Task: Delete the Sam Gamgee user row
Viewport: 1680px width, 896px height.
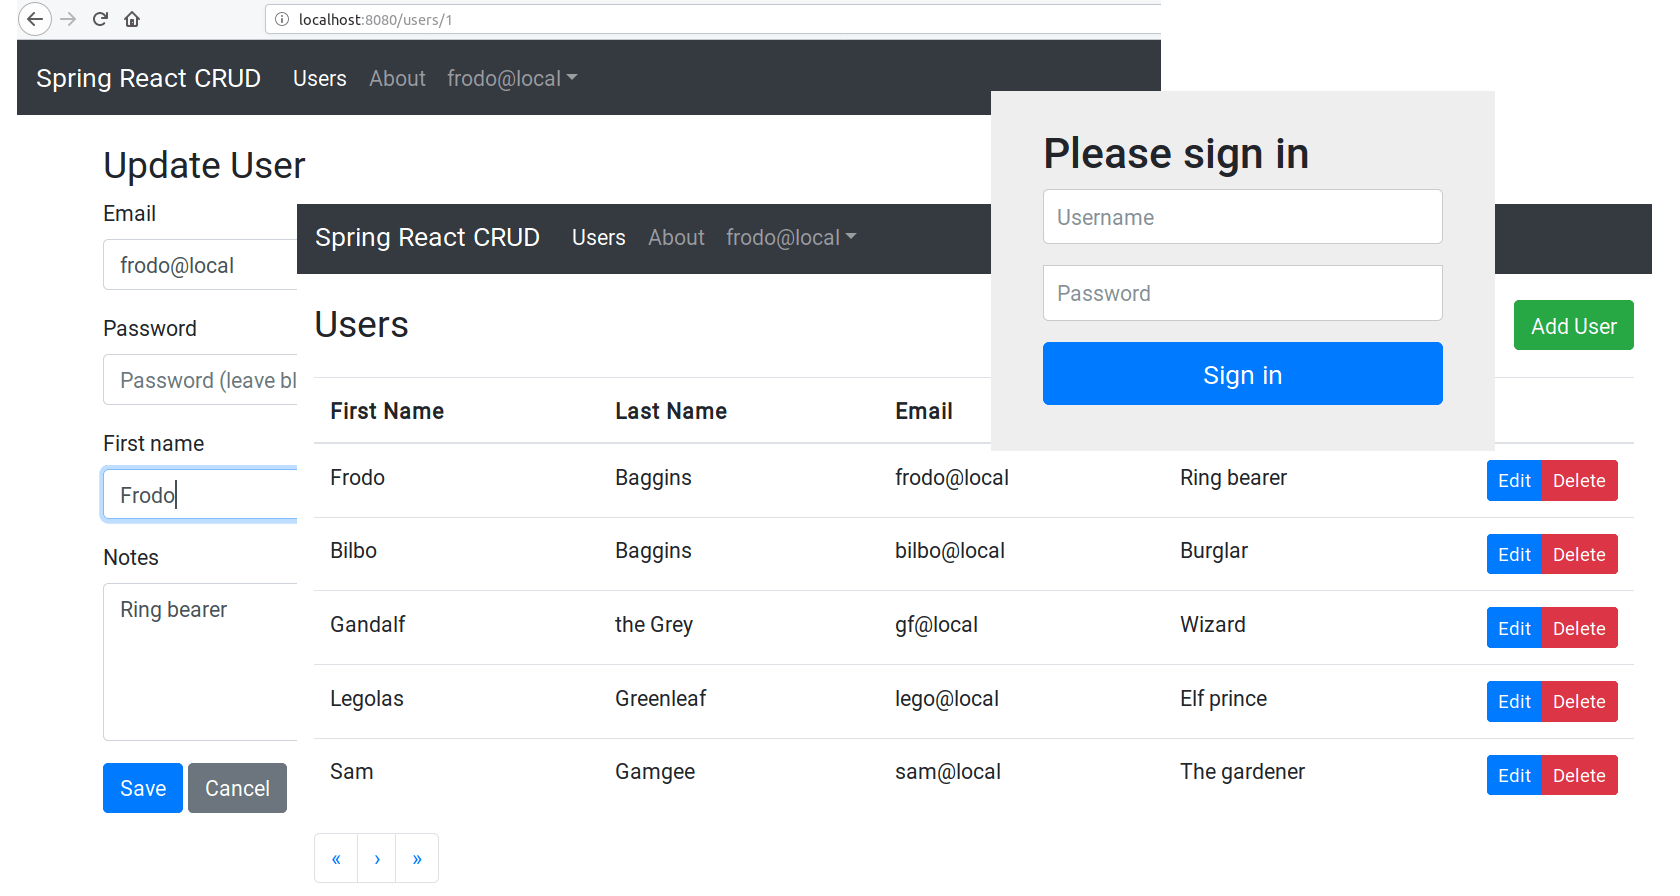Action: pos(1579,775)
